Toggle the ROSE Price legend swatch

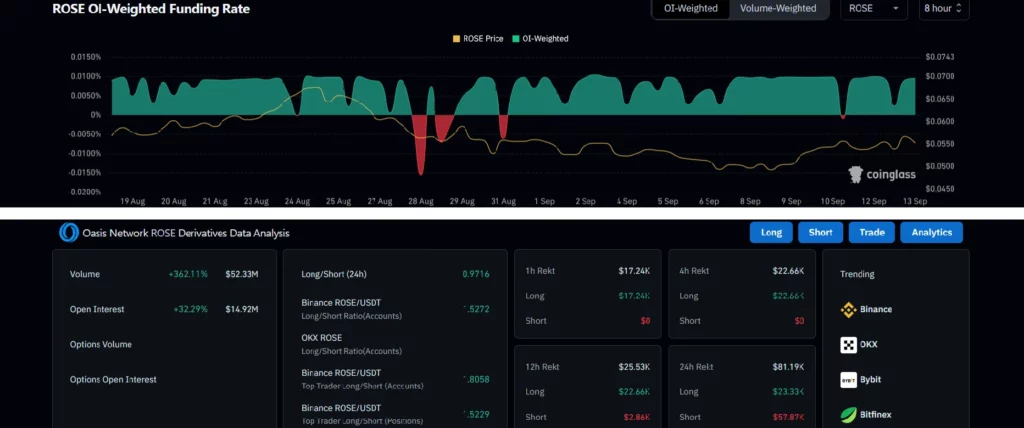pyautogui.click(x=456, y=39)
